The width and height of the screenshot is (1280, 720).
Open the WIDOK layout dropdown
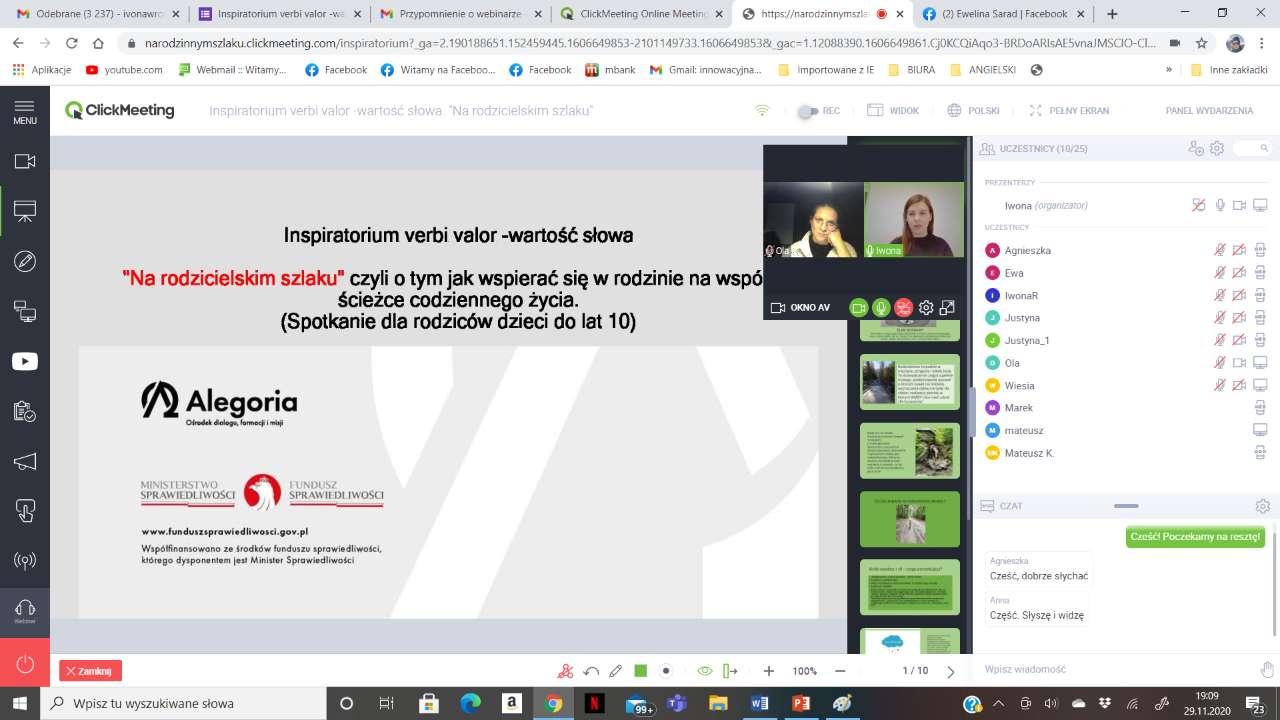(x=893, y=111)
